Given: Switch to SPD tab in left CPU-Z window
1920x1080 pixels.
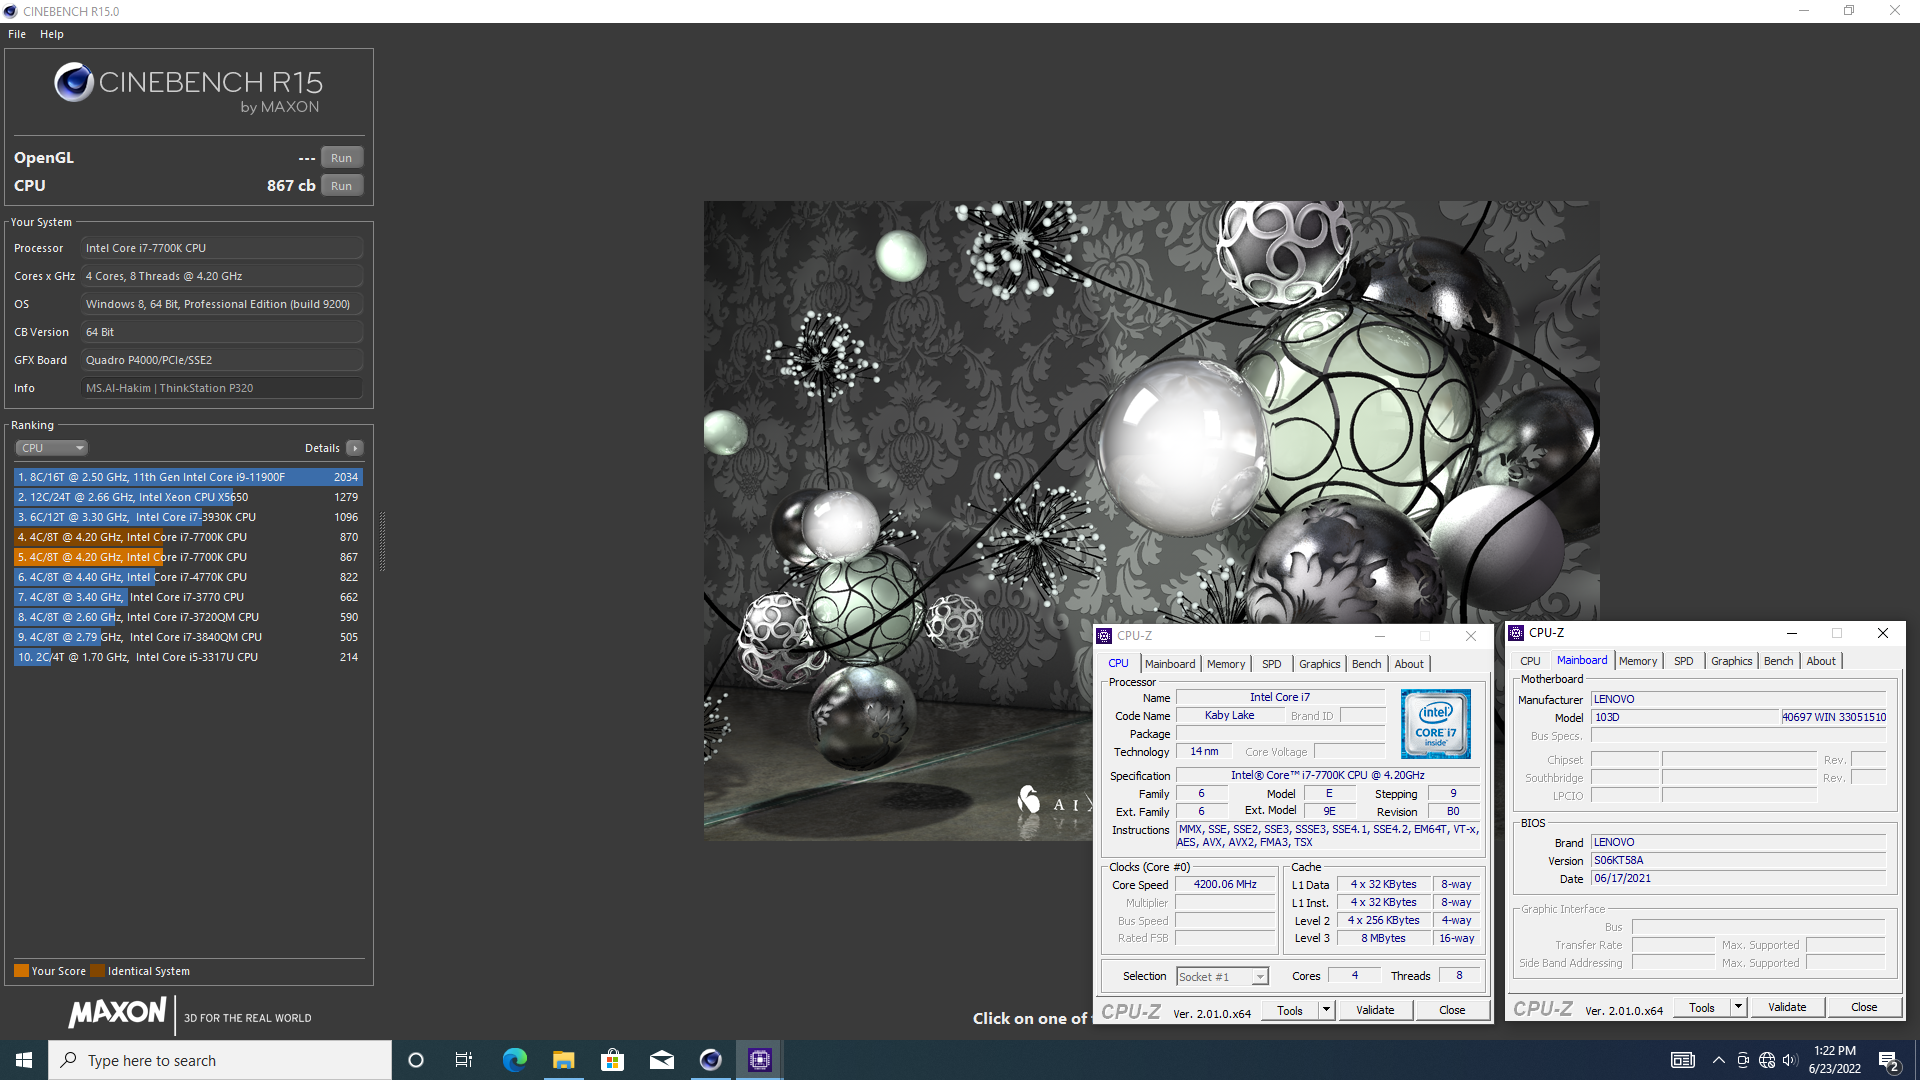Looking at the screenshot, I should coord(1271,664).
